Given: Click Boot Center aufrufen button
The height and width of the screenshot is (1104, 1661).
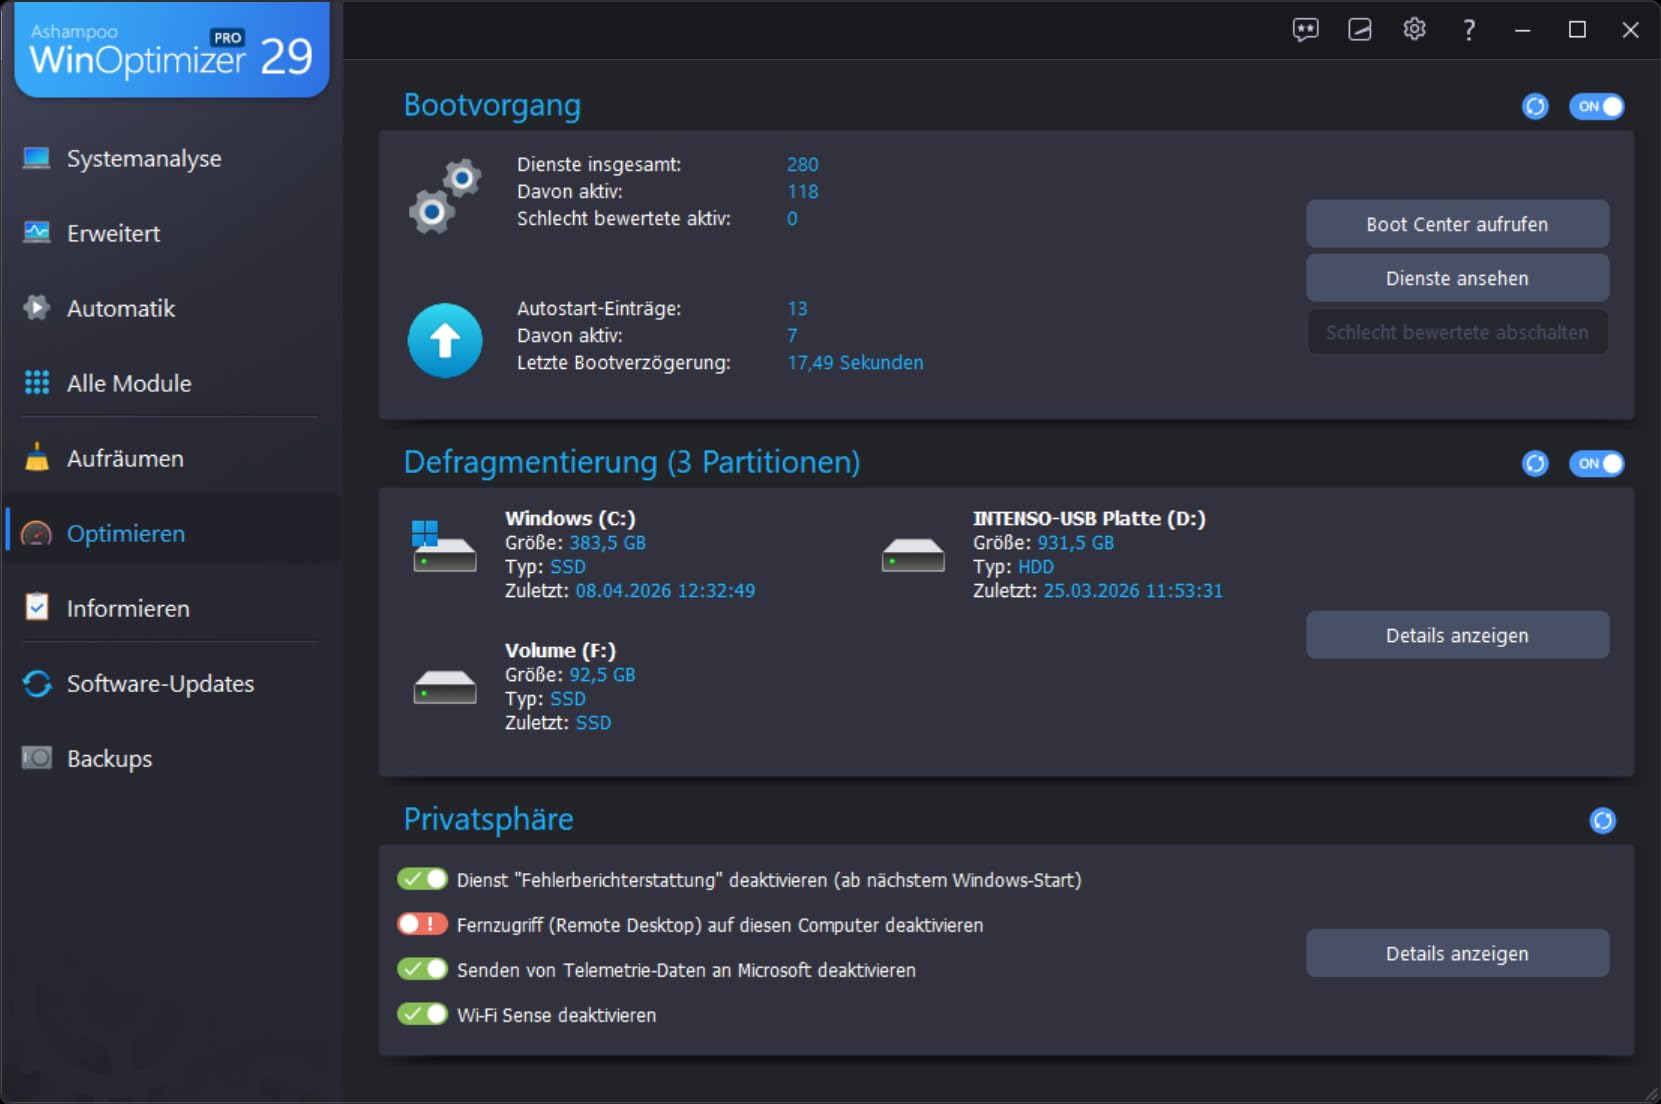Looking at the screenshot, I should (x=1457, y=224).
